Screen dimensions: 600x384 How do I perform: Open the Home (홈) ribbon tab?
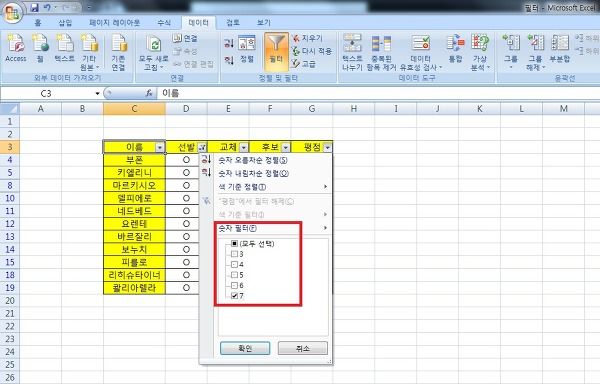tap(38, 23)
